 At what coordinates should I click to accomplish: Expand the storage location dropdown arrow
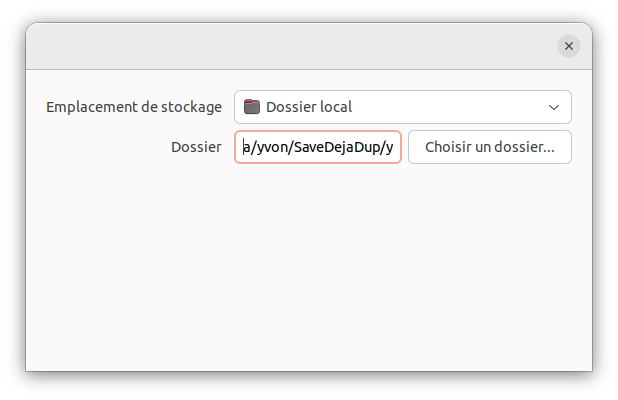click(x=555, y=107)
